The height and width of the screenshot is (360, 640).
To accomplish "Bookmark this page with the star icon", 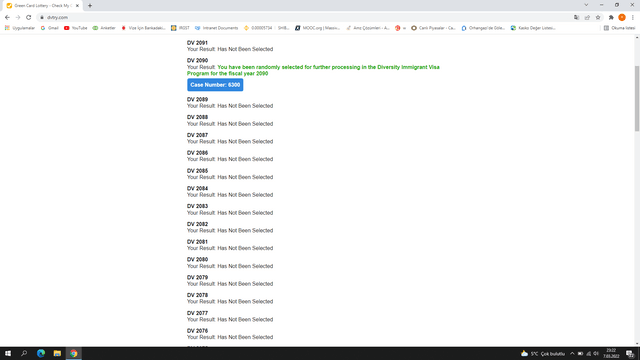I will (x=598, y=18).
